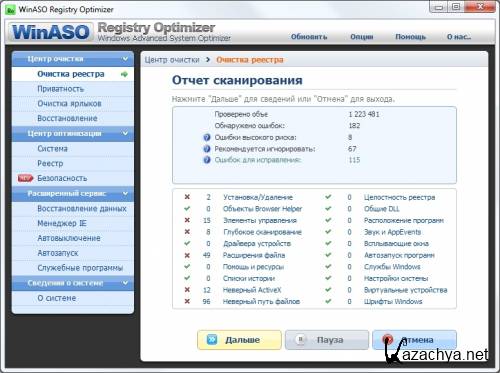
Task: Open the Помощь menu
Action: [x=410, y=37]
